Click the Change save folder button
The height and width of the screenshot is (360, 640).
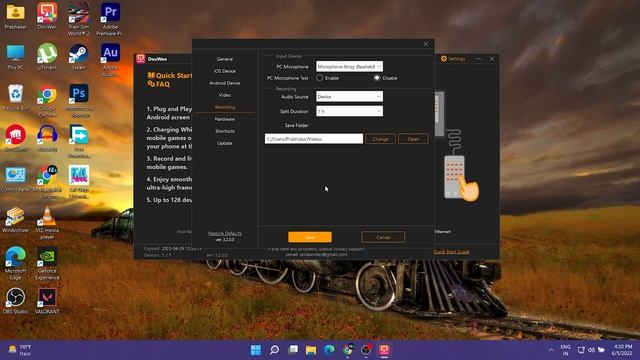[380, 139]
